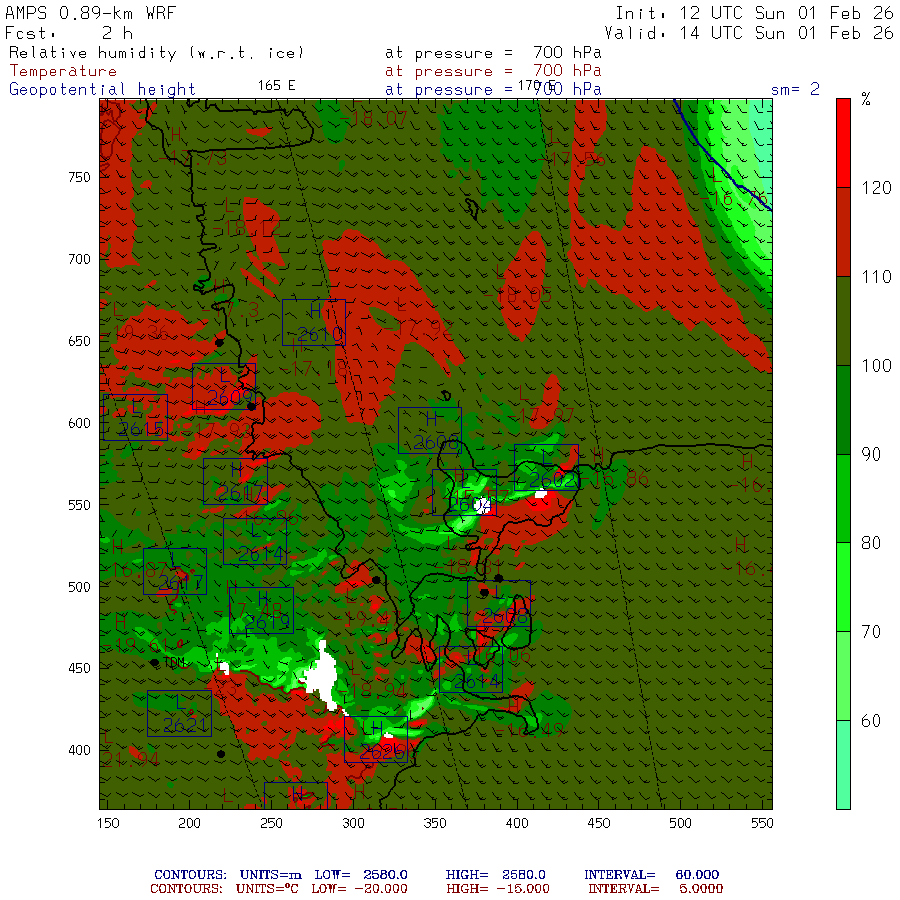Select the "Valid: 14 UTC Sun 01 Feb 26" line

tap(748, 33)
